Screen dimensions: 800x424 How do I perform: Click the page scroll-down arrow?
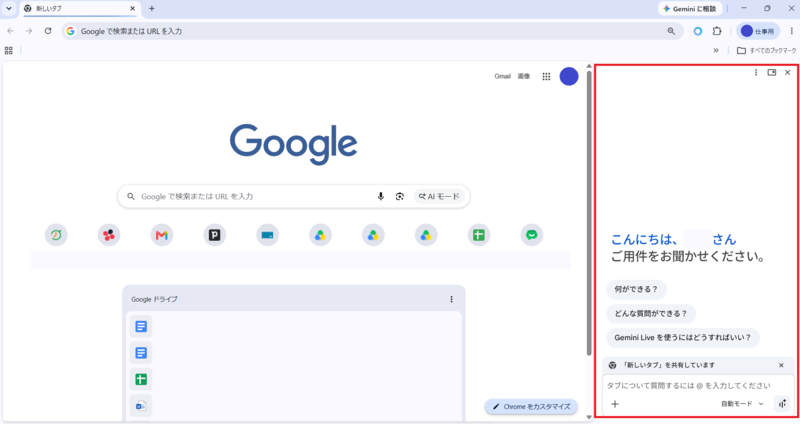[x=589, y=417]
